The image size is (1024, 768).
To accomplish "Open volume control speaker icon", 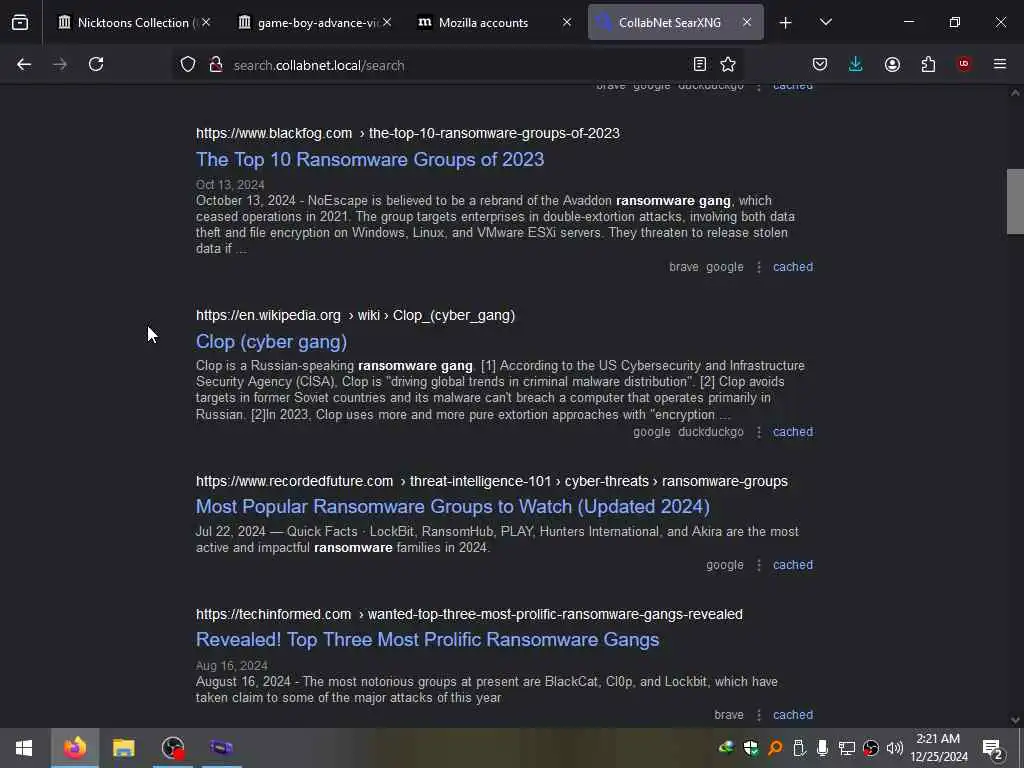I will coord(895,748).
